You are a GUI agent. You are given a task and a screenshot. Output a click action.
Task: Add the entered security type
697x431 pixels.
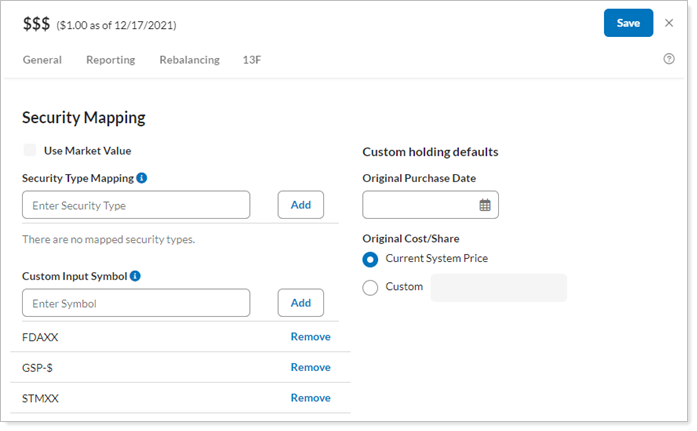pos(301,205)
